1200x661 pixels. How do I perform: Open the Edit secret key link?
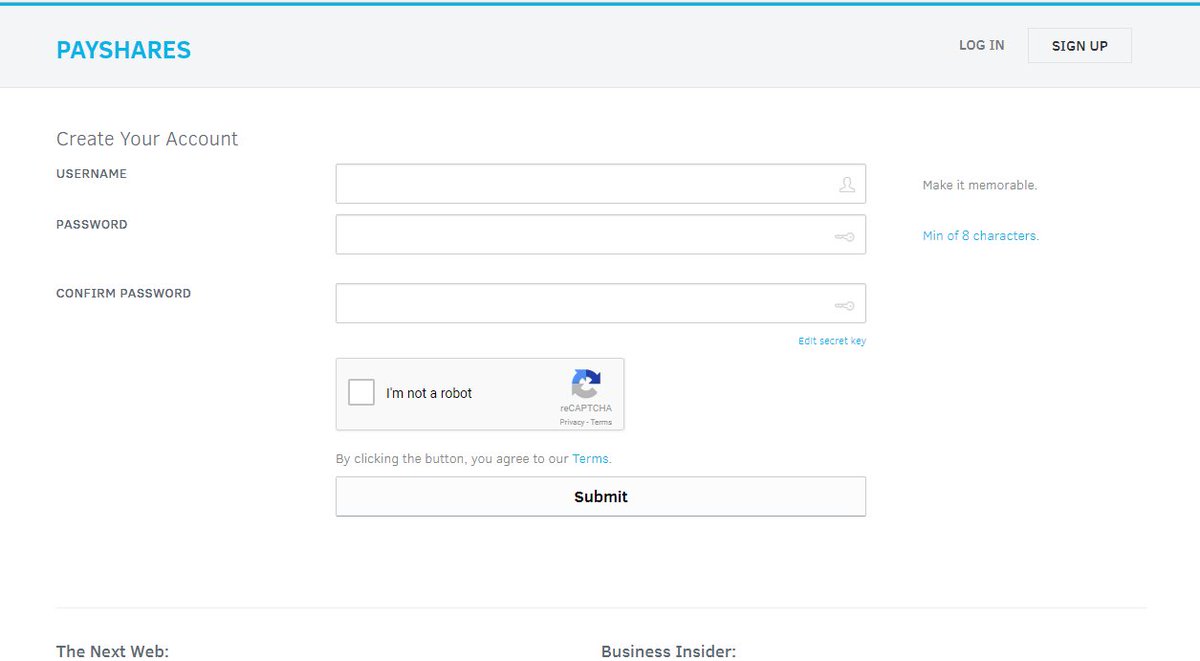[832, 341]
